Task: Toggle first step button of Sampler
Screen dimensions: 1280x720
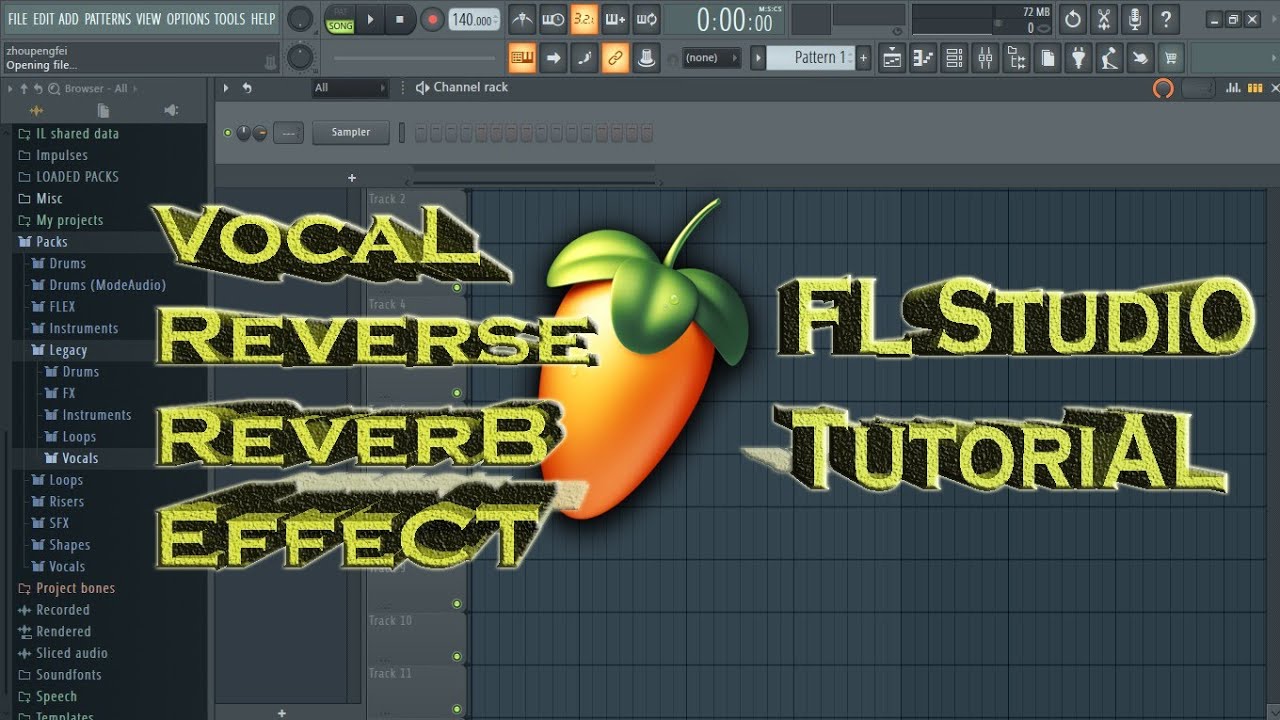Action: point(422,132)
